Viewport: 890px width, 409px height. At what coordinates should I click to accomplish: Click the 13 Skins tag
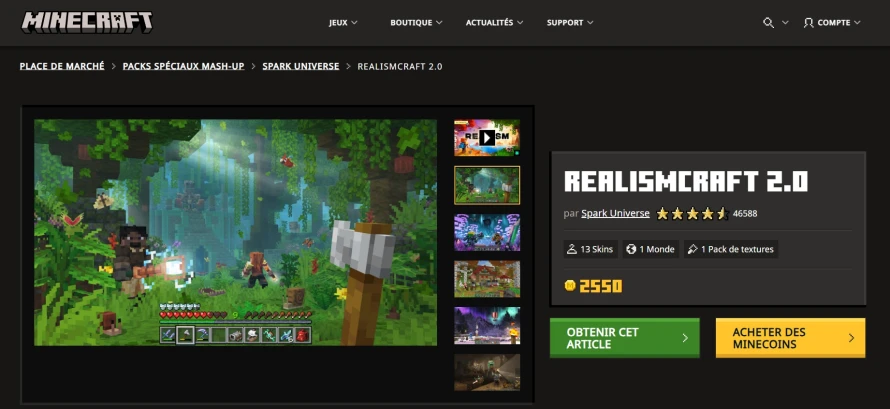590,249
